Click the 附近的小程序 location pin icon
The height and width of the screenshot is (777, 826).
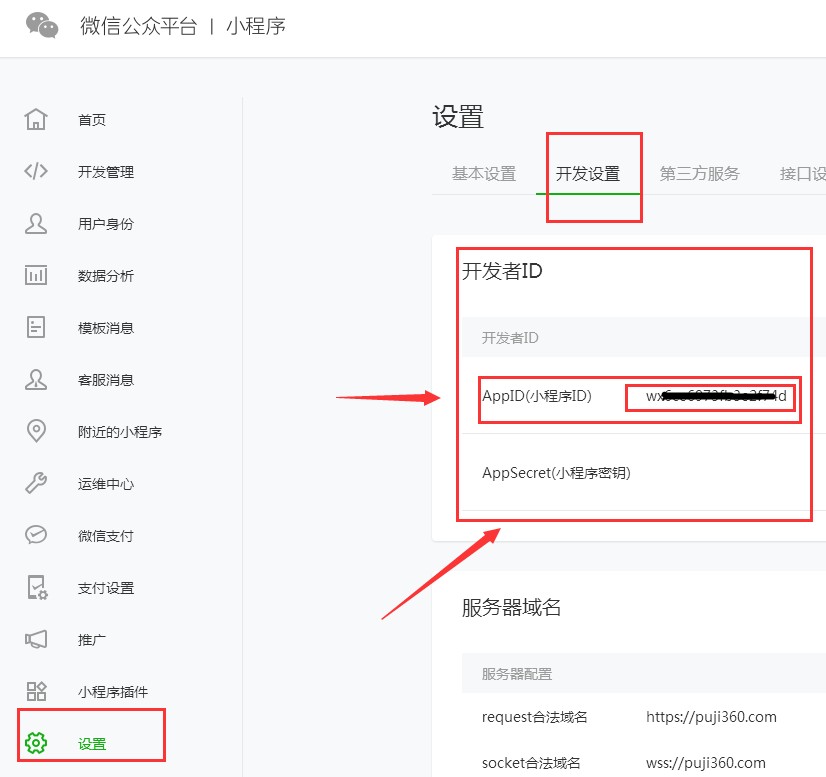click(x=35, y=431)
